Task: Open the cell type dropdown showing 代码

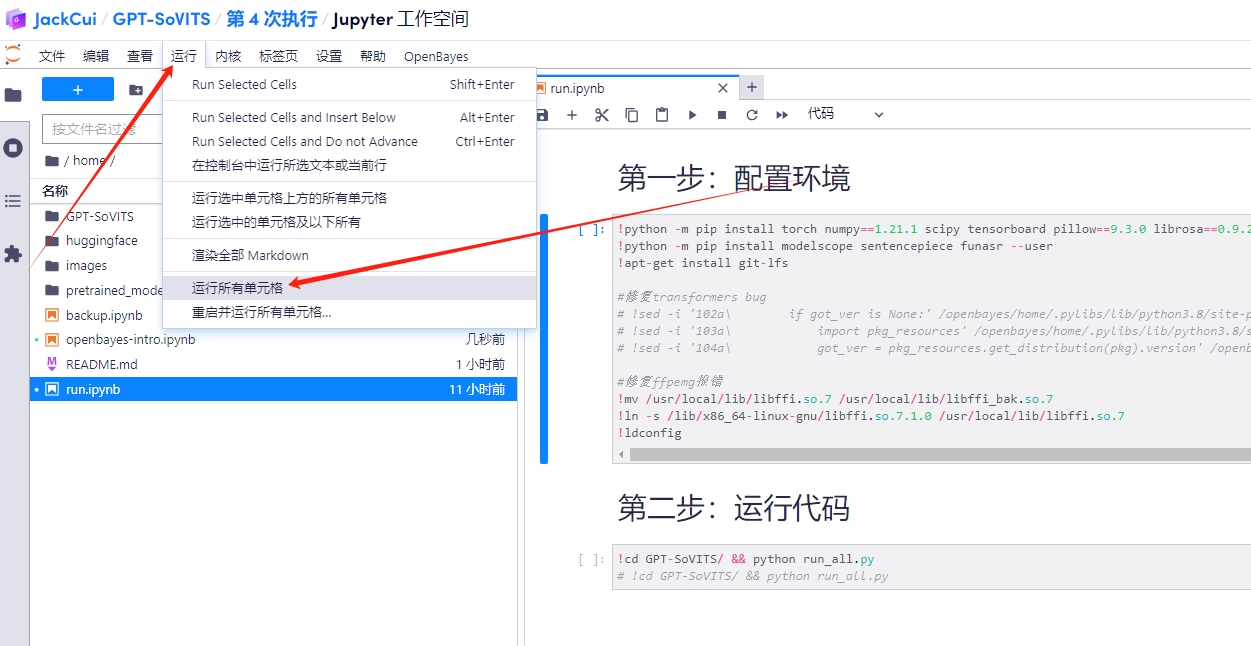Action: click(x=846, y=114)
